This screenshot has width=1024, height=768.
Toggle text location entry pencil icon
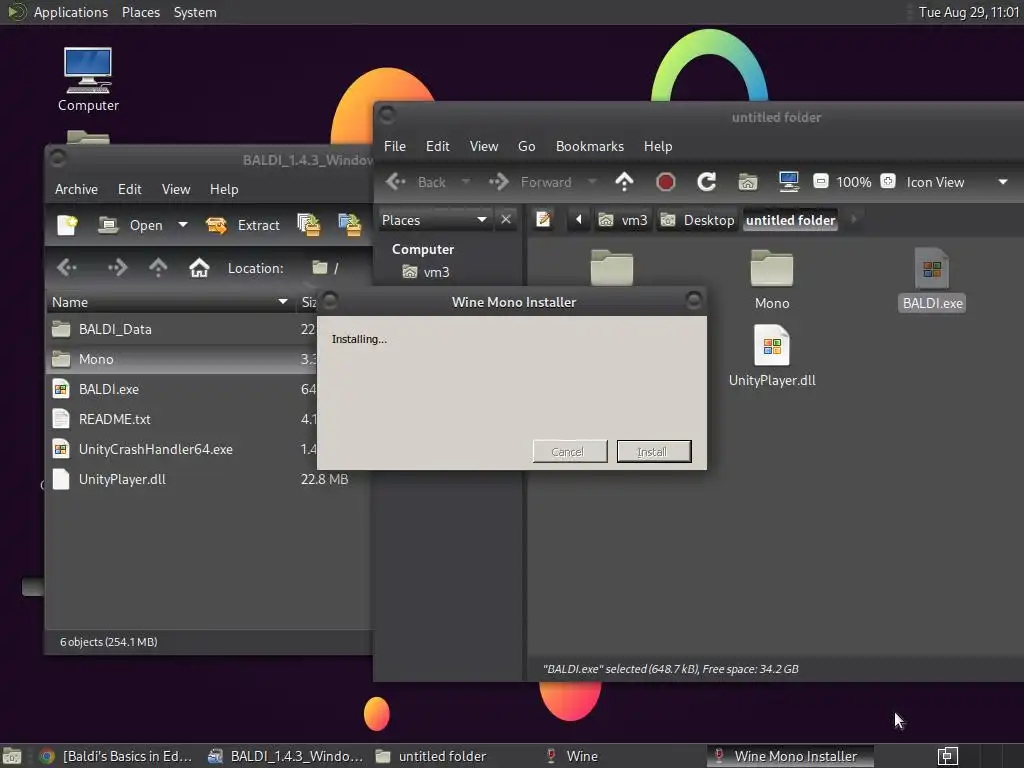tap(543, 219)
